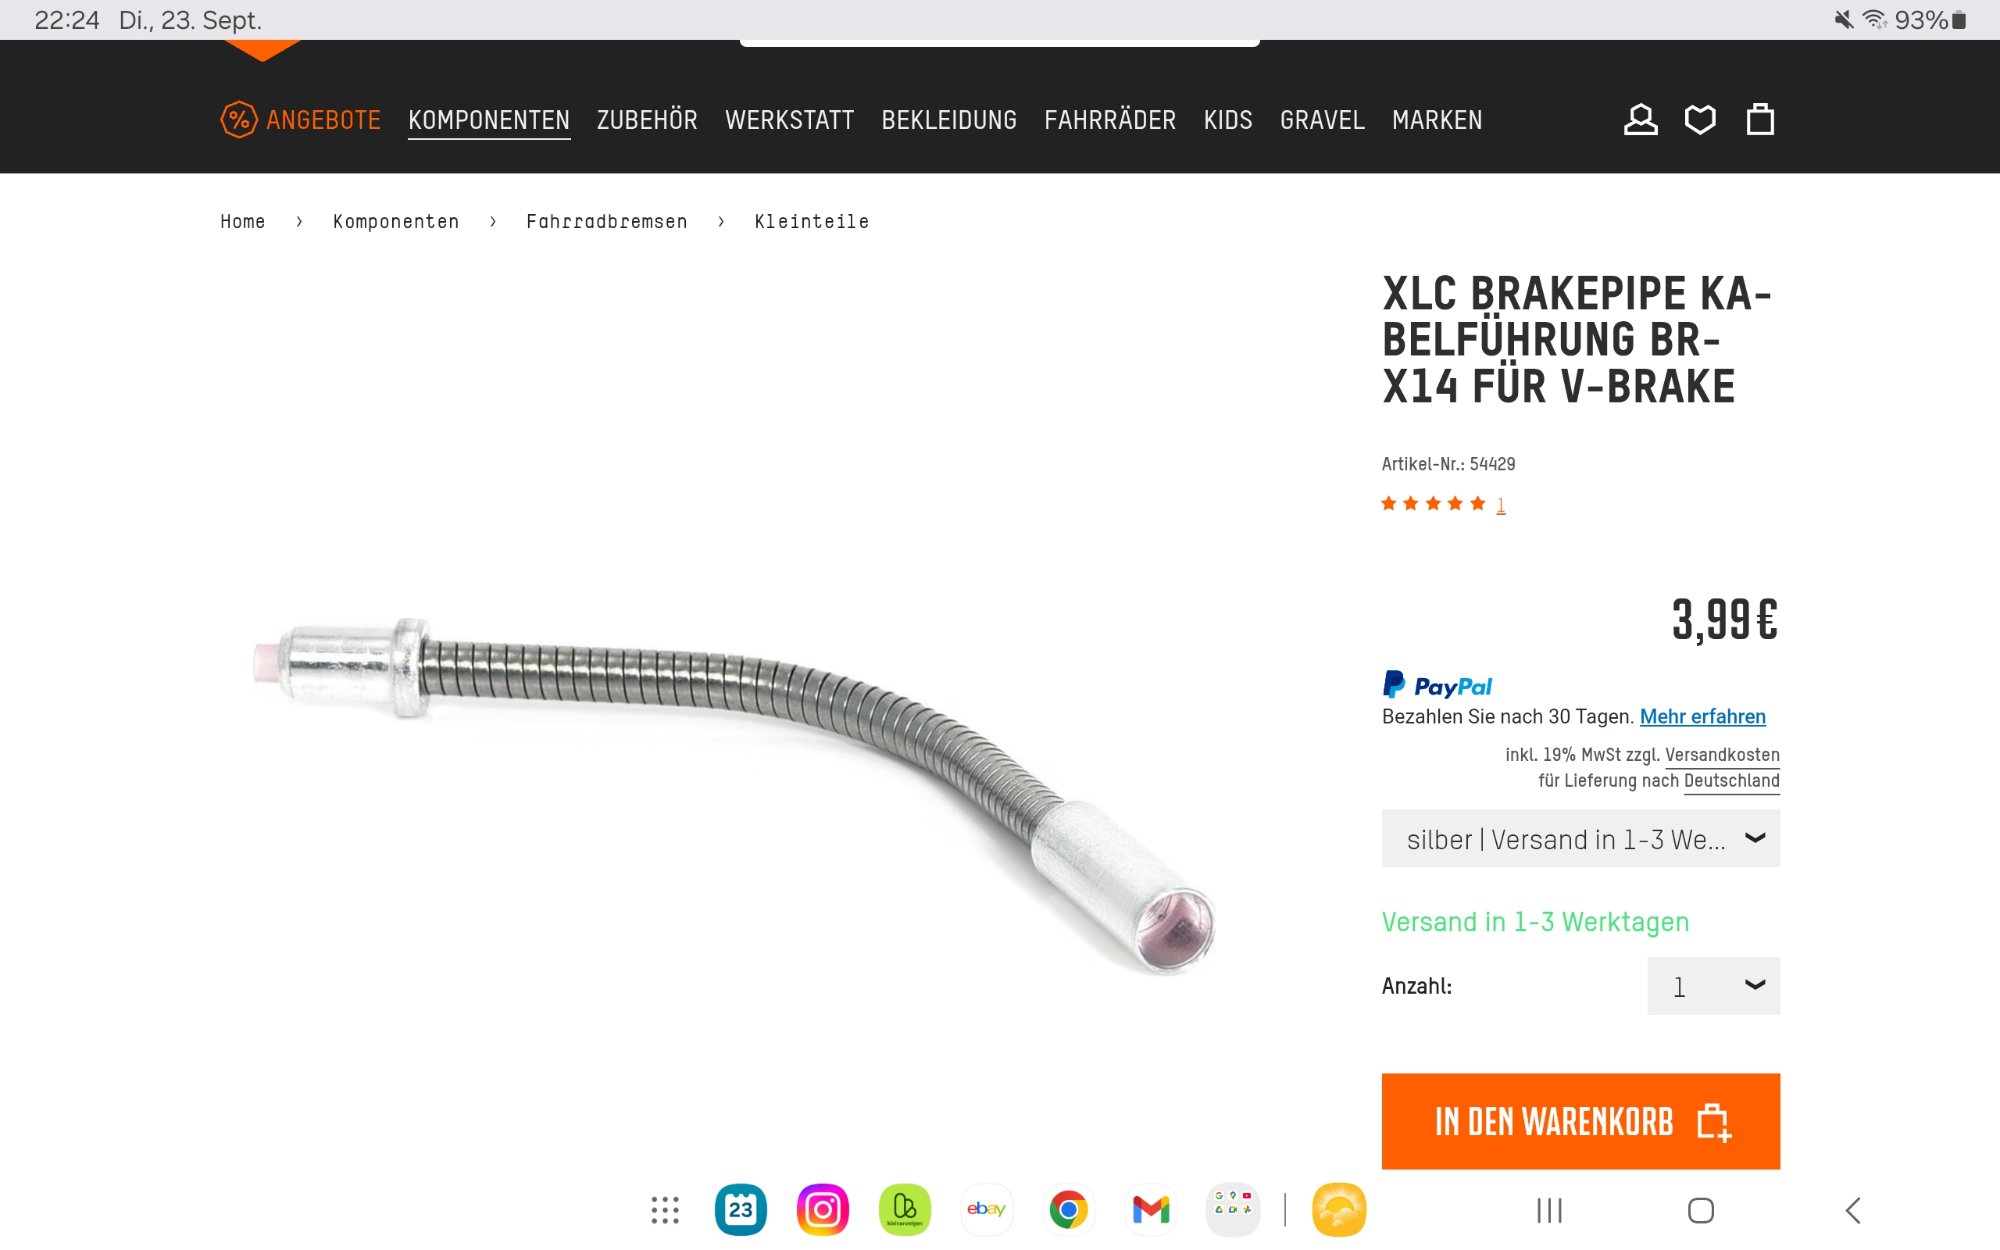The width and height of the screenshot is (2000, 1250).
Task: Add item with In den Warenkorb
Action: 1580,1121
